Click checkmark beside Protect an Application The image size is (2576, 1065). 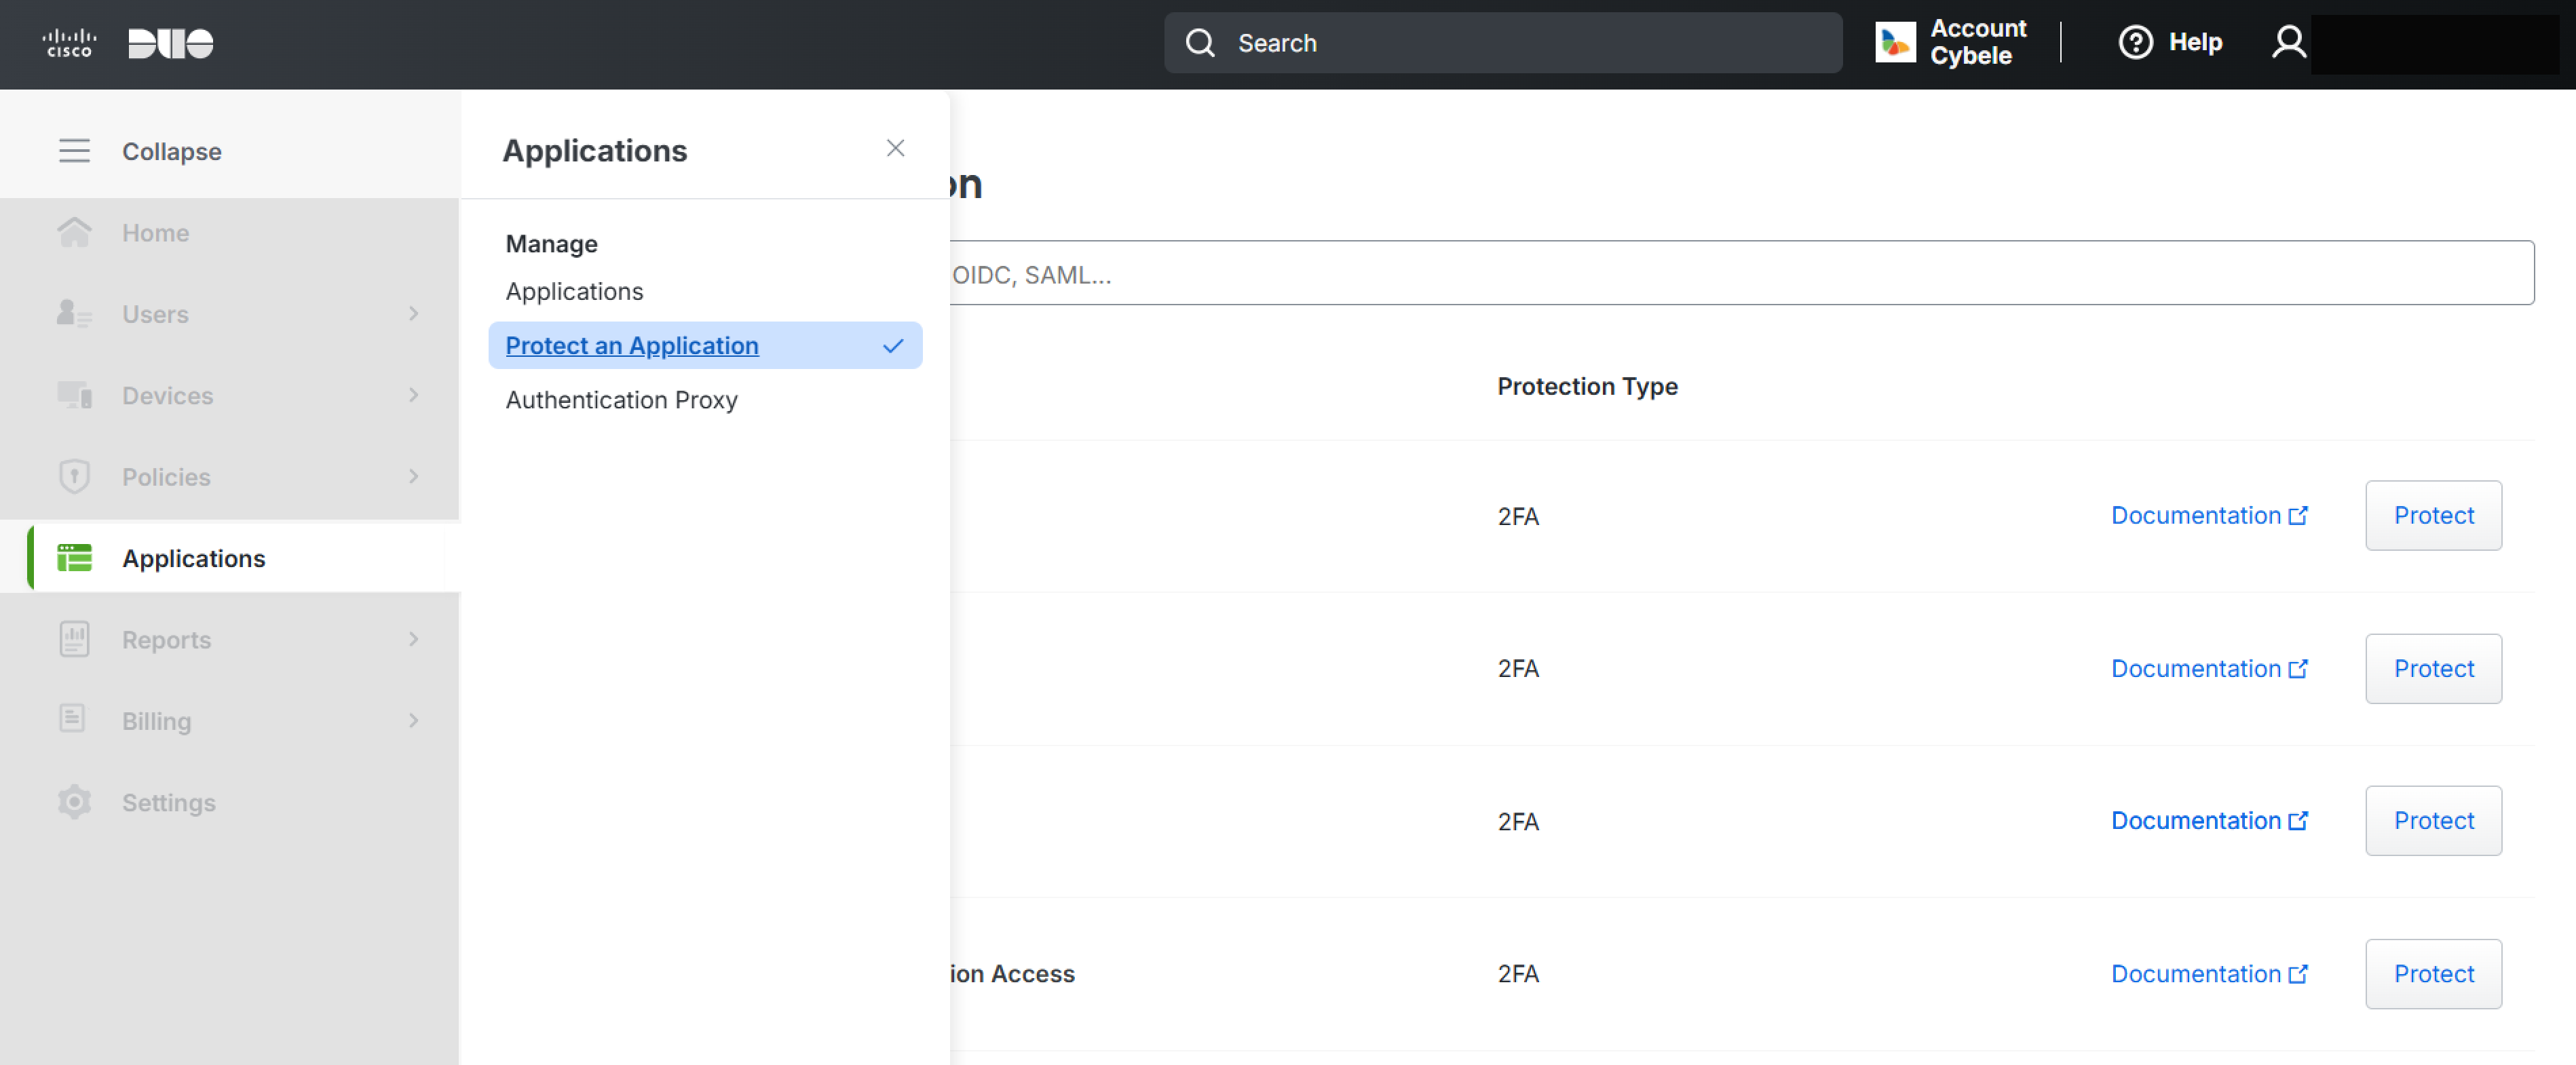[x=893, y=346]
